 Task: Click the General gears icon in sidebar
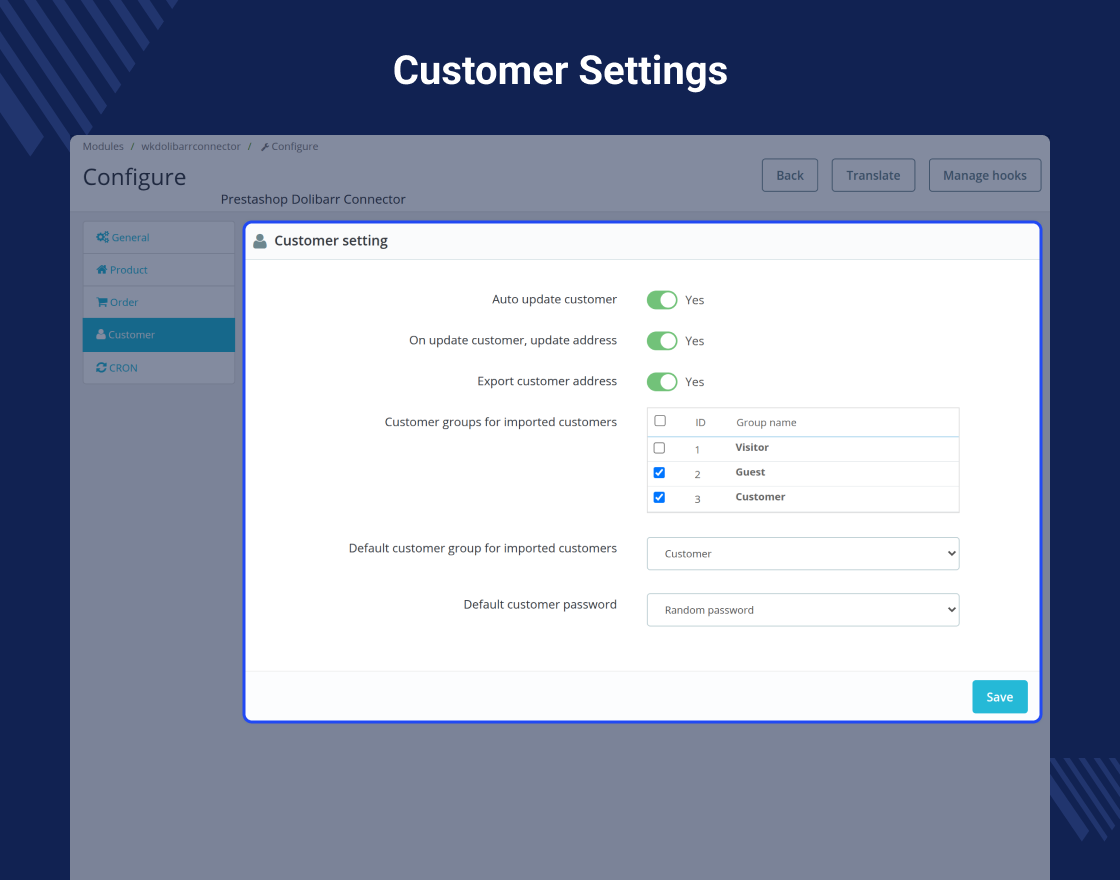pos(102,237)
